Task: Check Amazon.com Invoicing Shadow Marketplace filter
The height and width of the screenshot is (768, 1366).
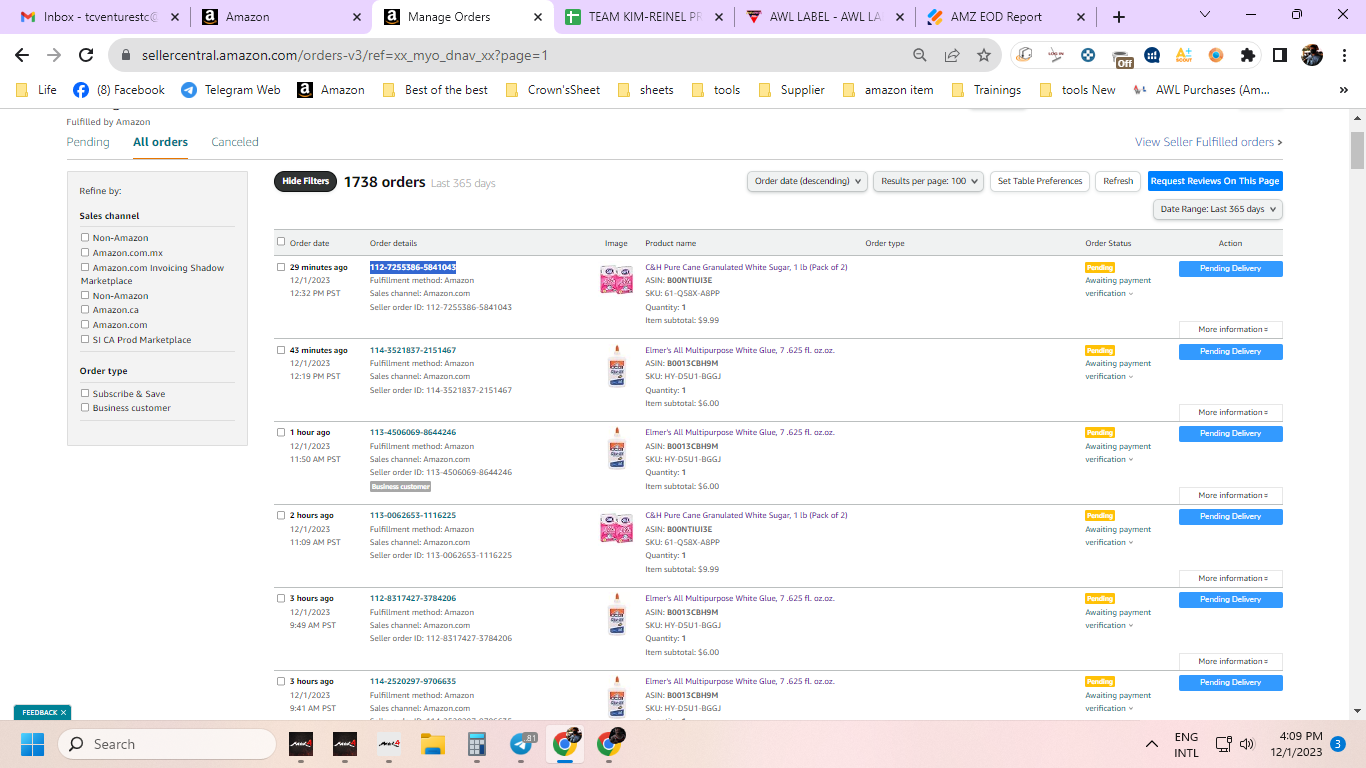Action: point(85,268)
